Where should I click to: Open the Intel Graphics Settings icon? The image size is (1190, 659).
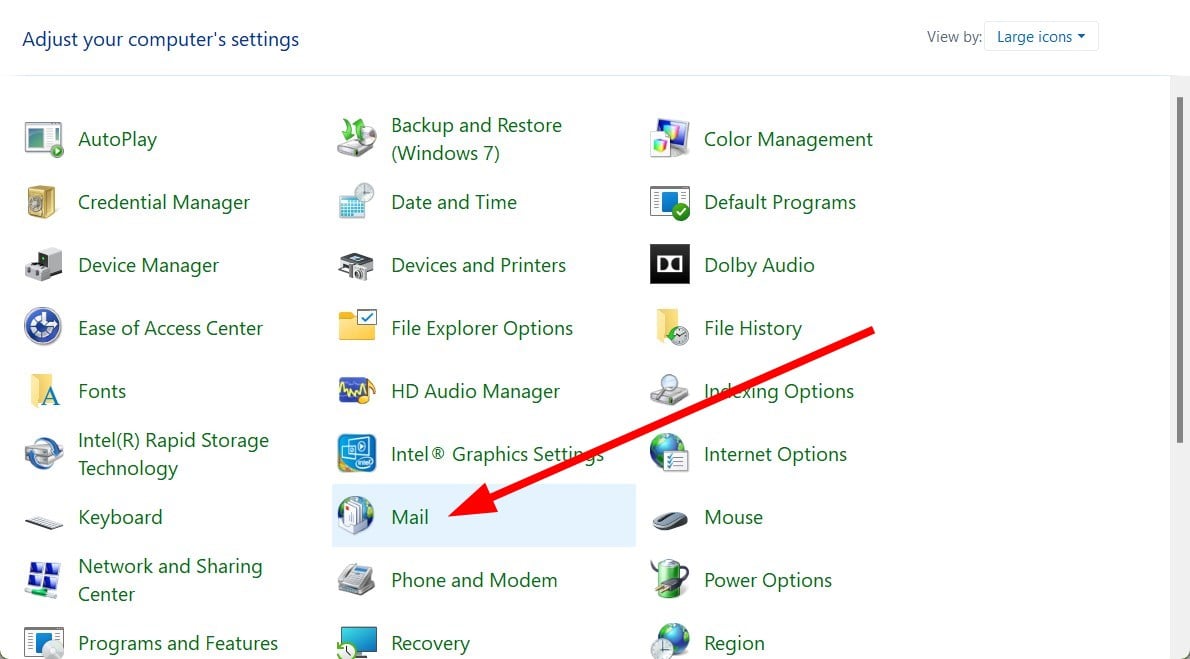[x=357, y=454]
